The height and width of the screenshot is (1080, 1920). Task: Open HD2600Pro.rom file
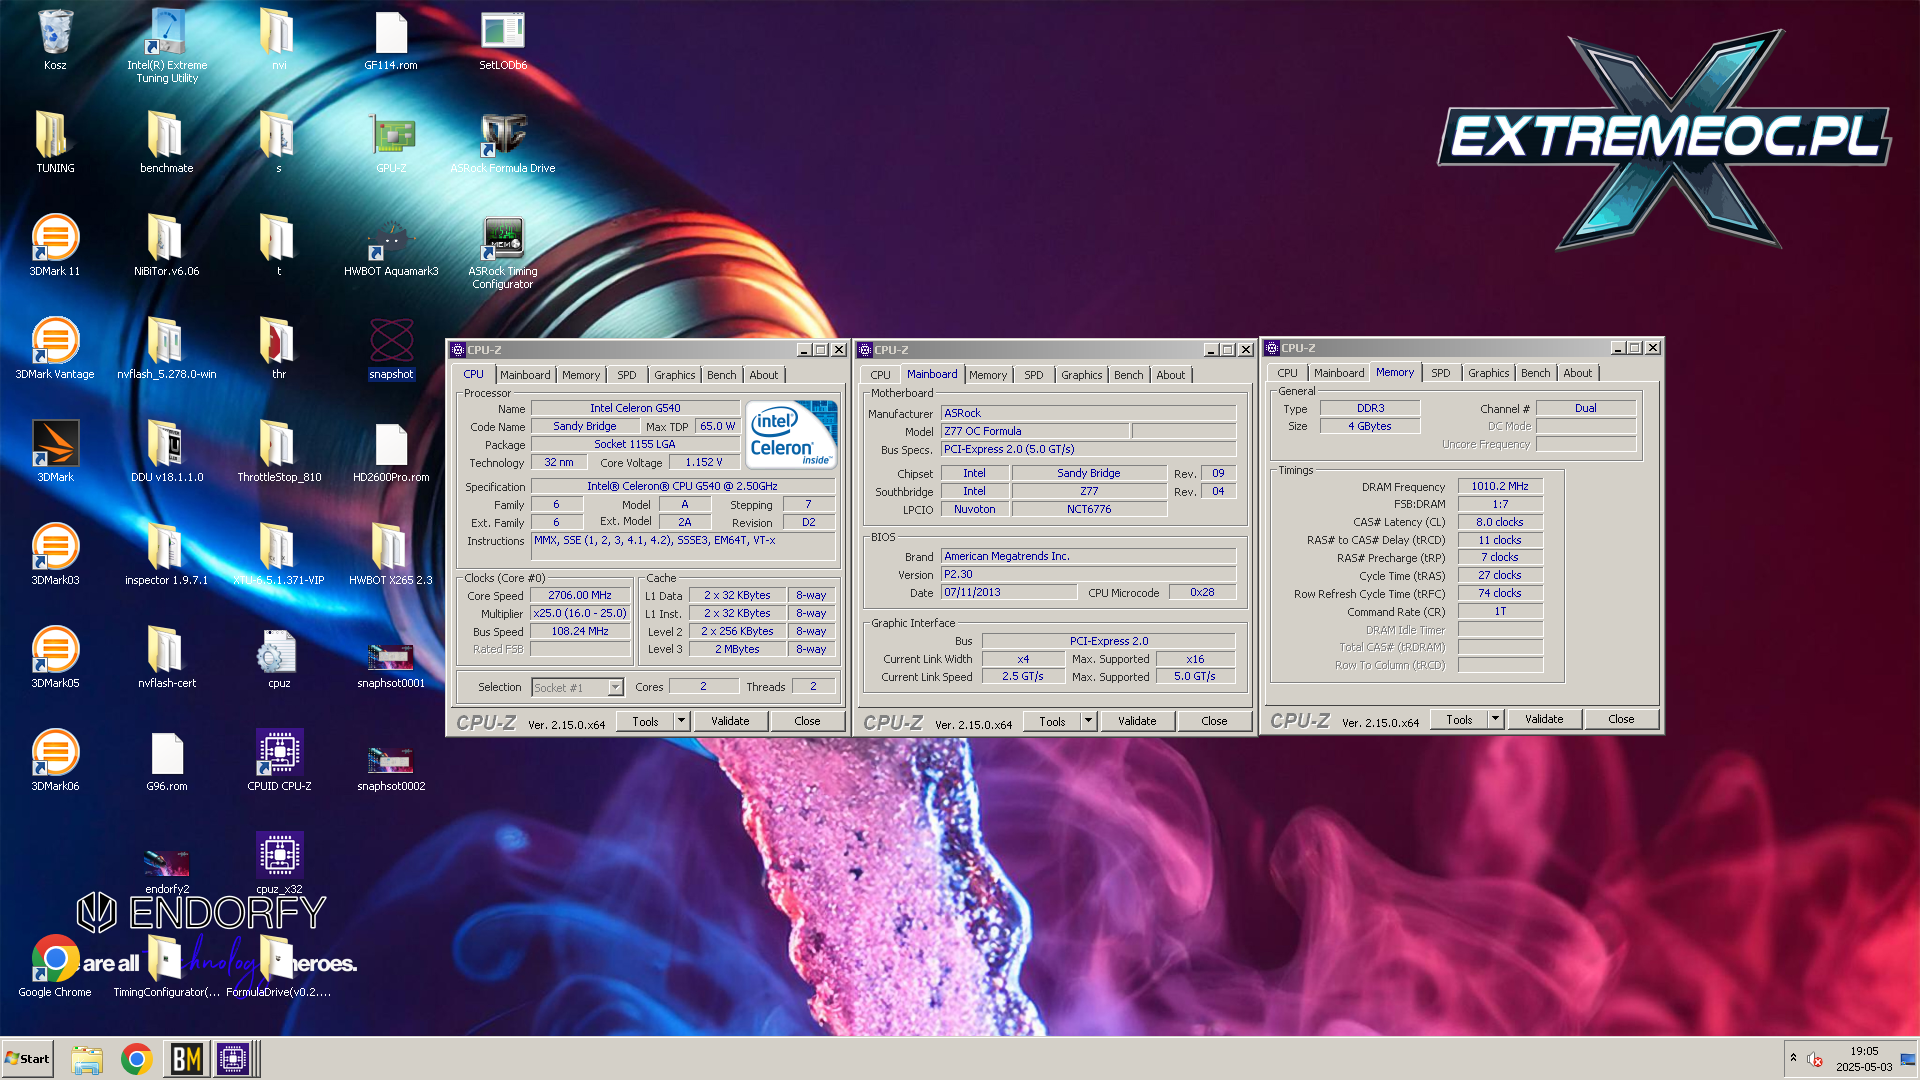pos(391,452)
